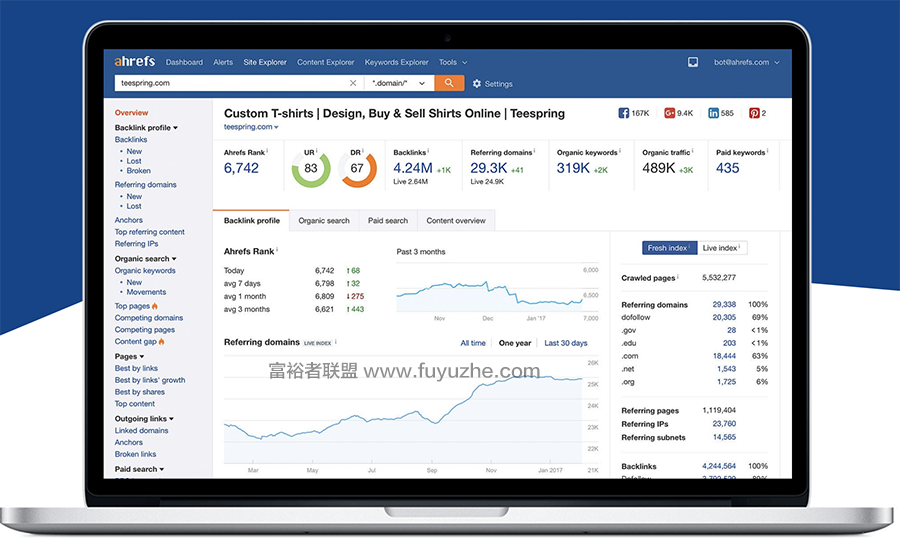Expand the Tools menu
The width and height of the screenshot is (900, 548).
pos(453,62)
